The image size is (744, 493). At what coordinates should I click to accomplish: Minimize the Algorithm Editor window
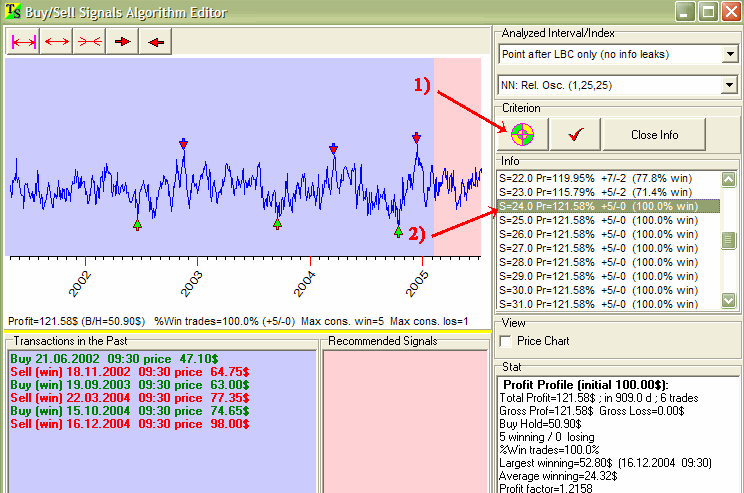(x=685, y=11)
